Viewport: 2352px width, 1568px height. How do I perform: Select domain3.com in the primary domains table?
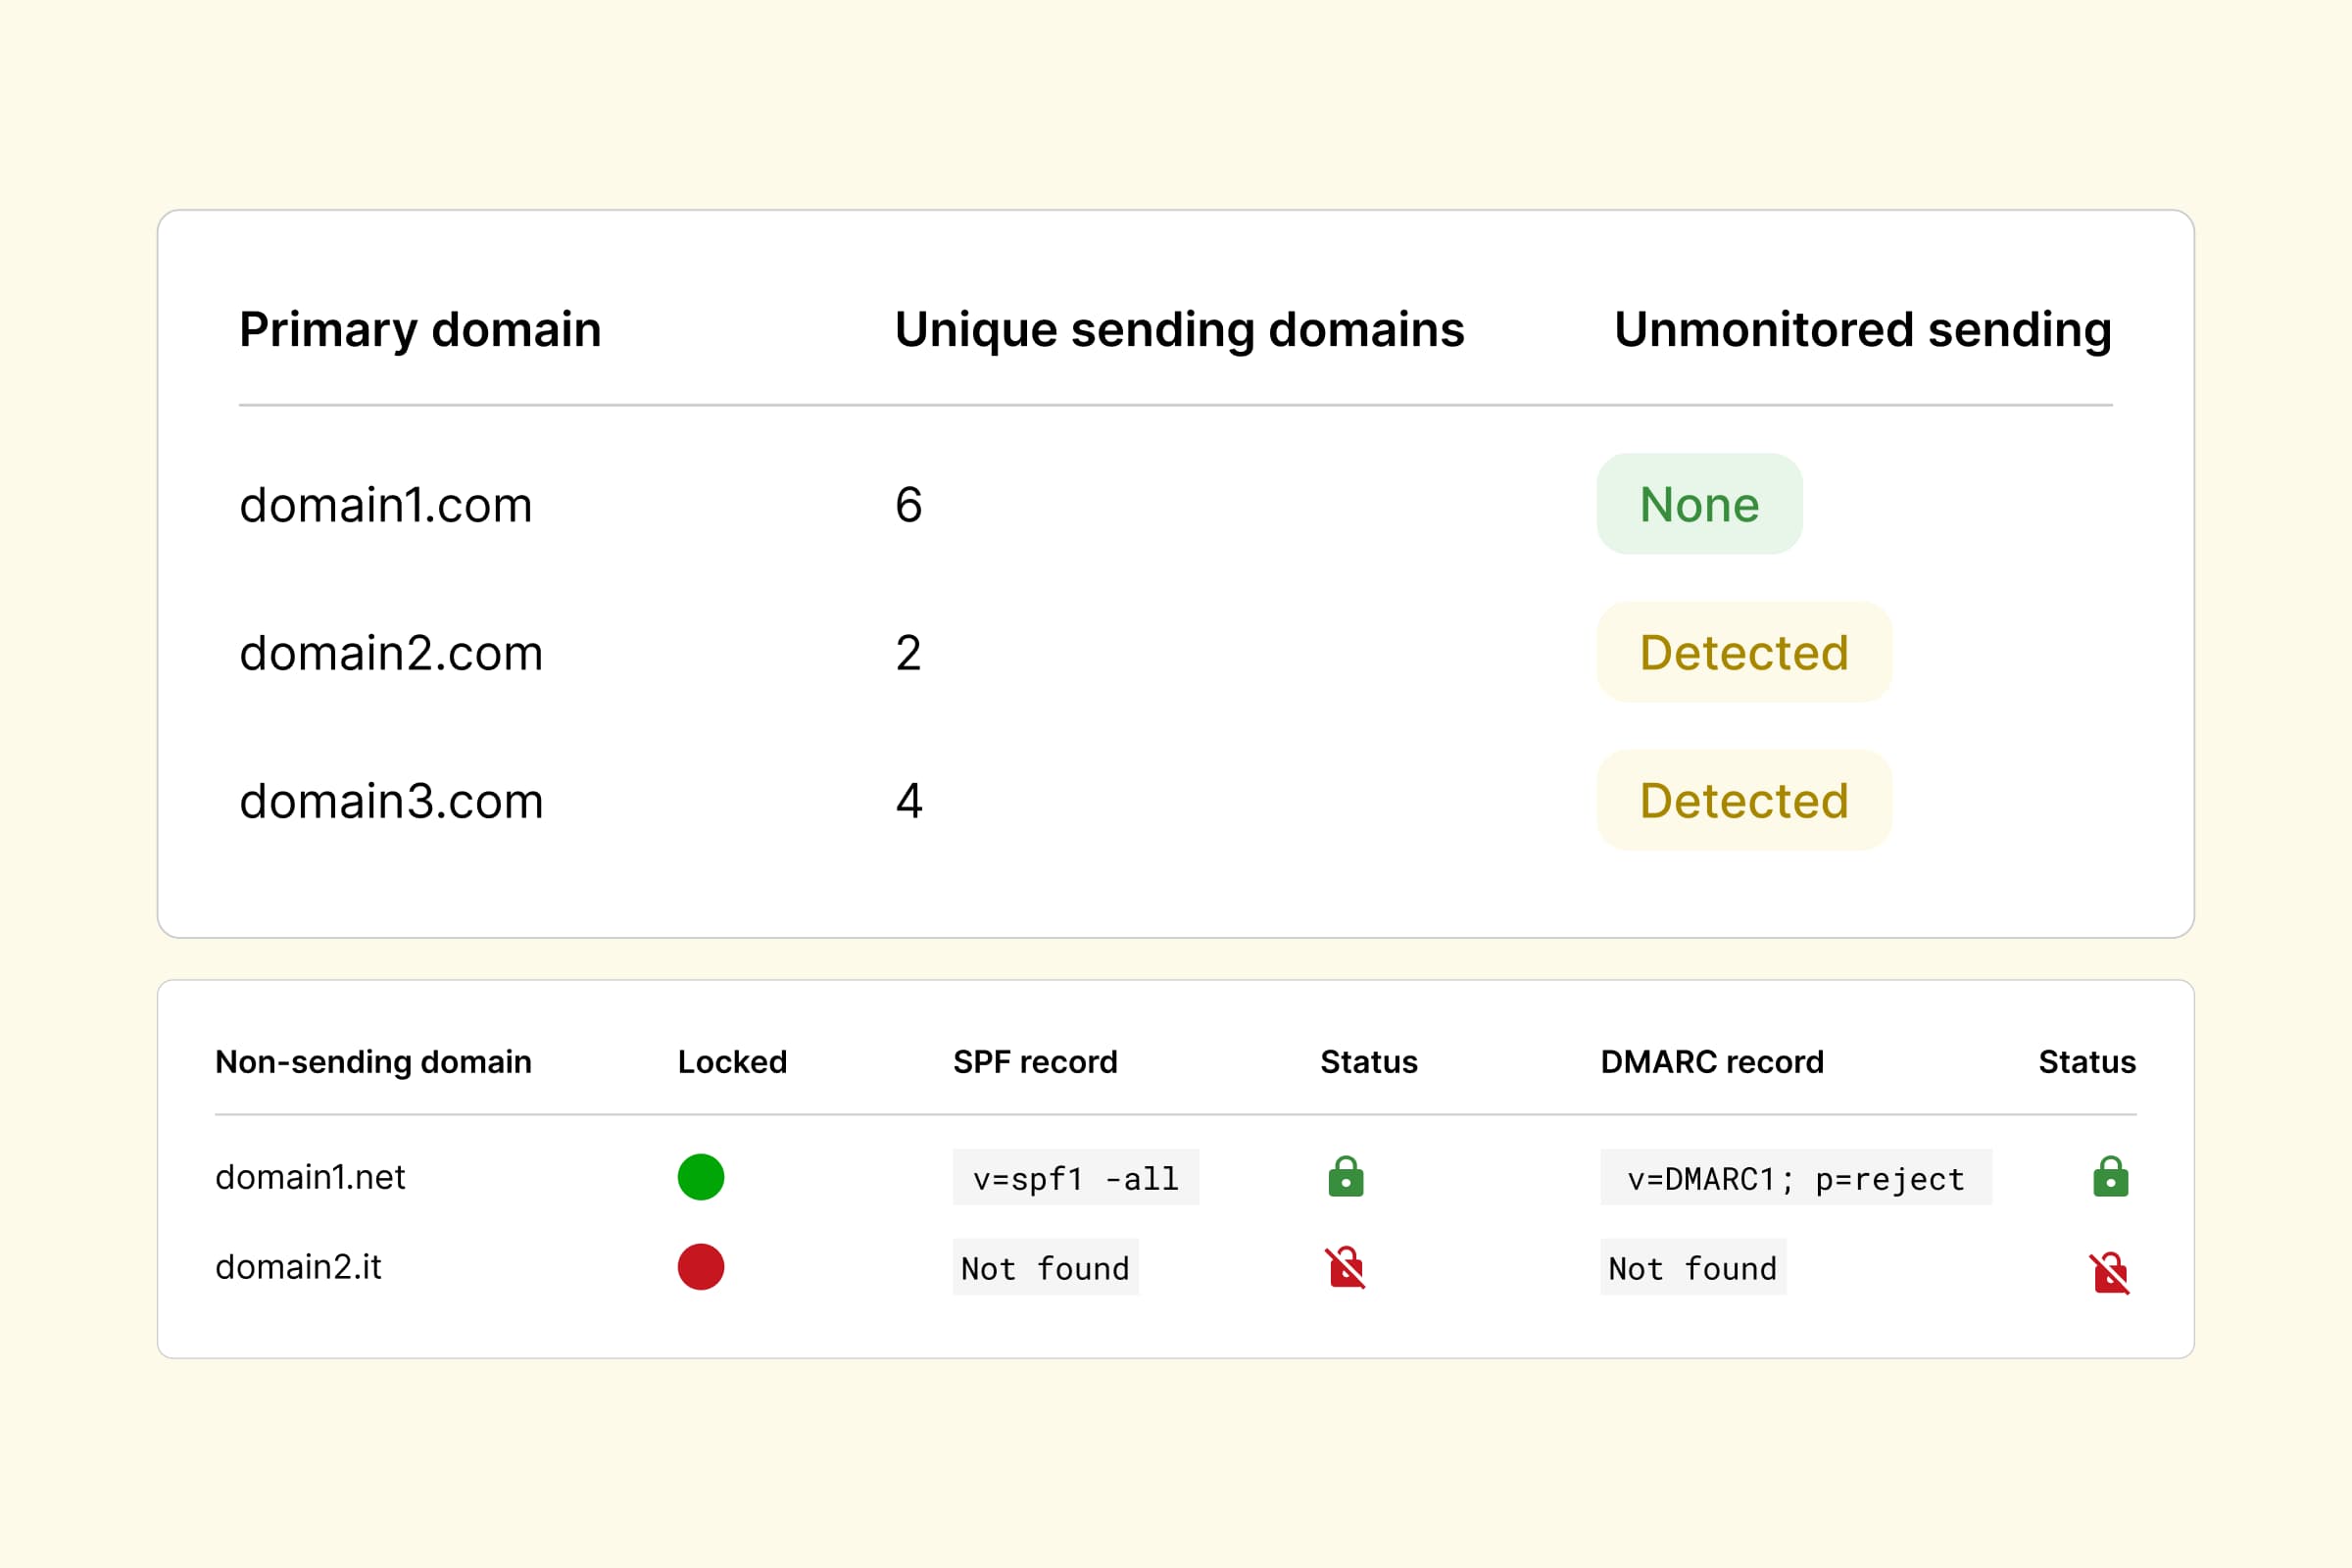[x=391, y=801]
